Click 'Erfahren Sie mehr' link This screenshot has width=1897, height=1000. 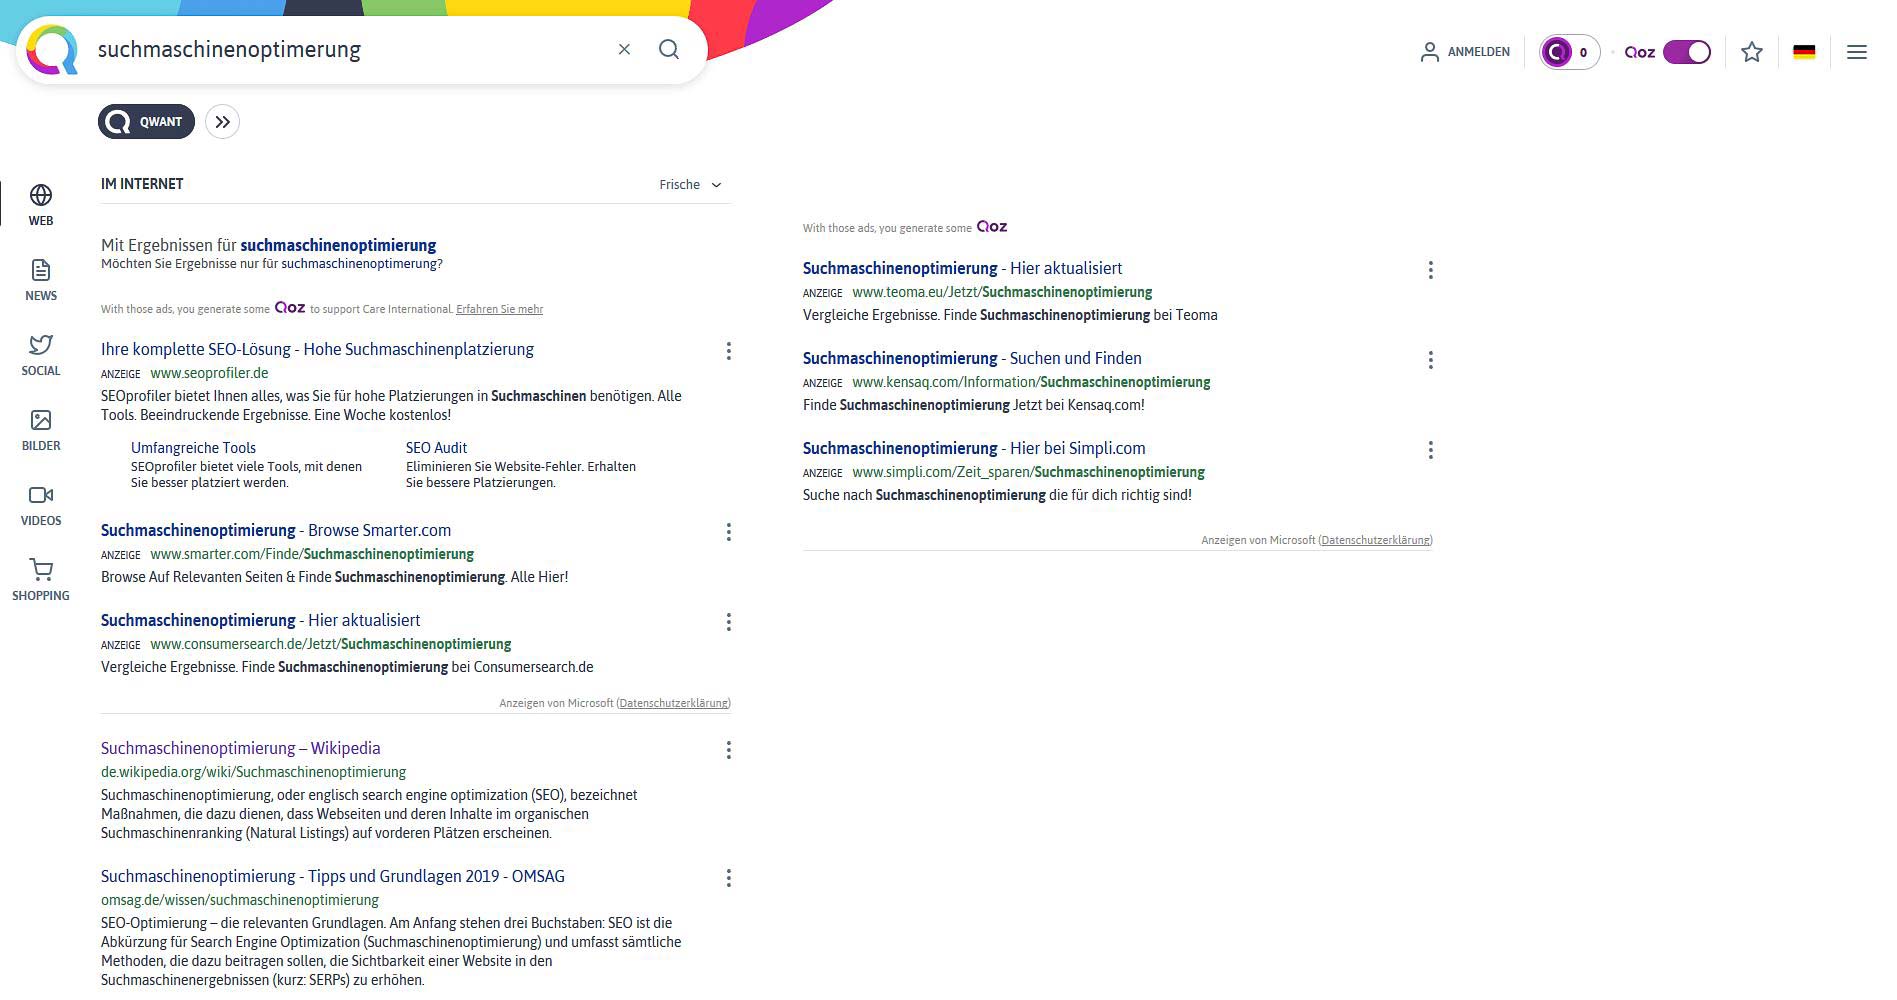click(499, 309)
